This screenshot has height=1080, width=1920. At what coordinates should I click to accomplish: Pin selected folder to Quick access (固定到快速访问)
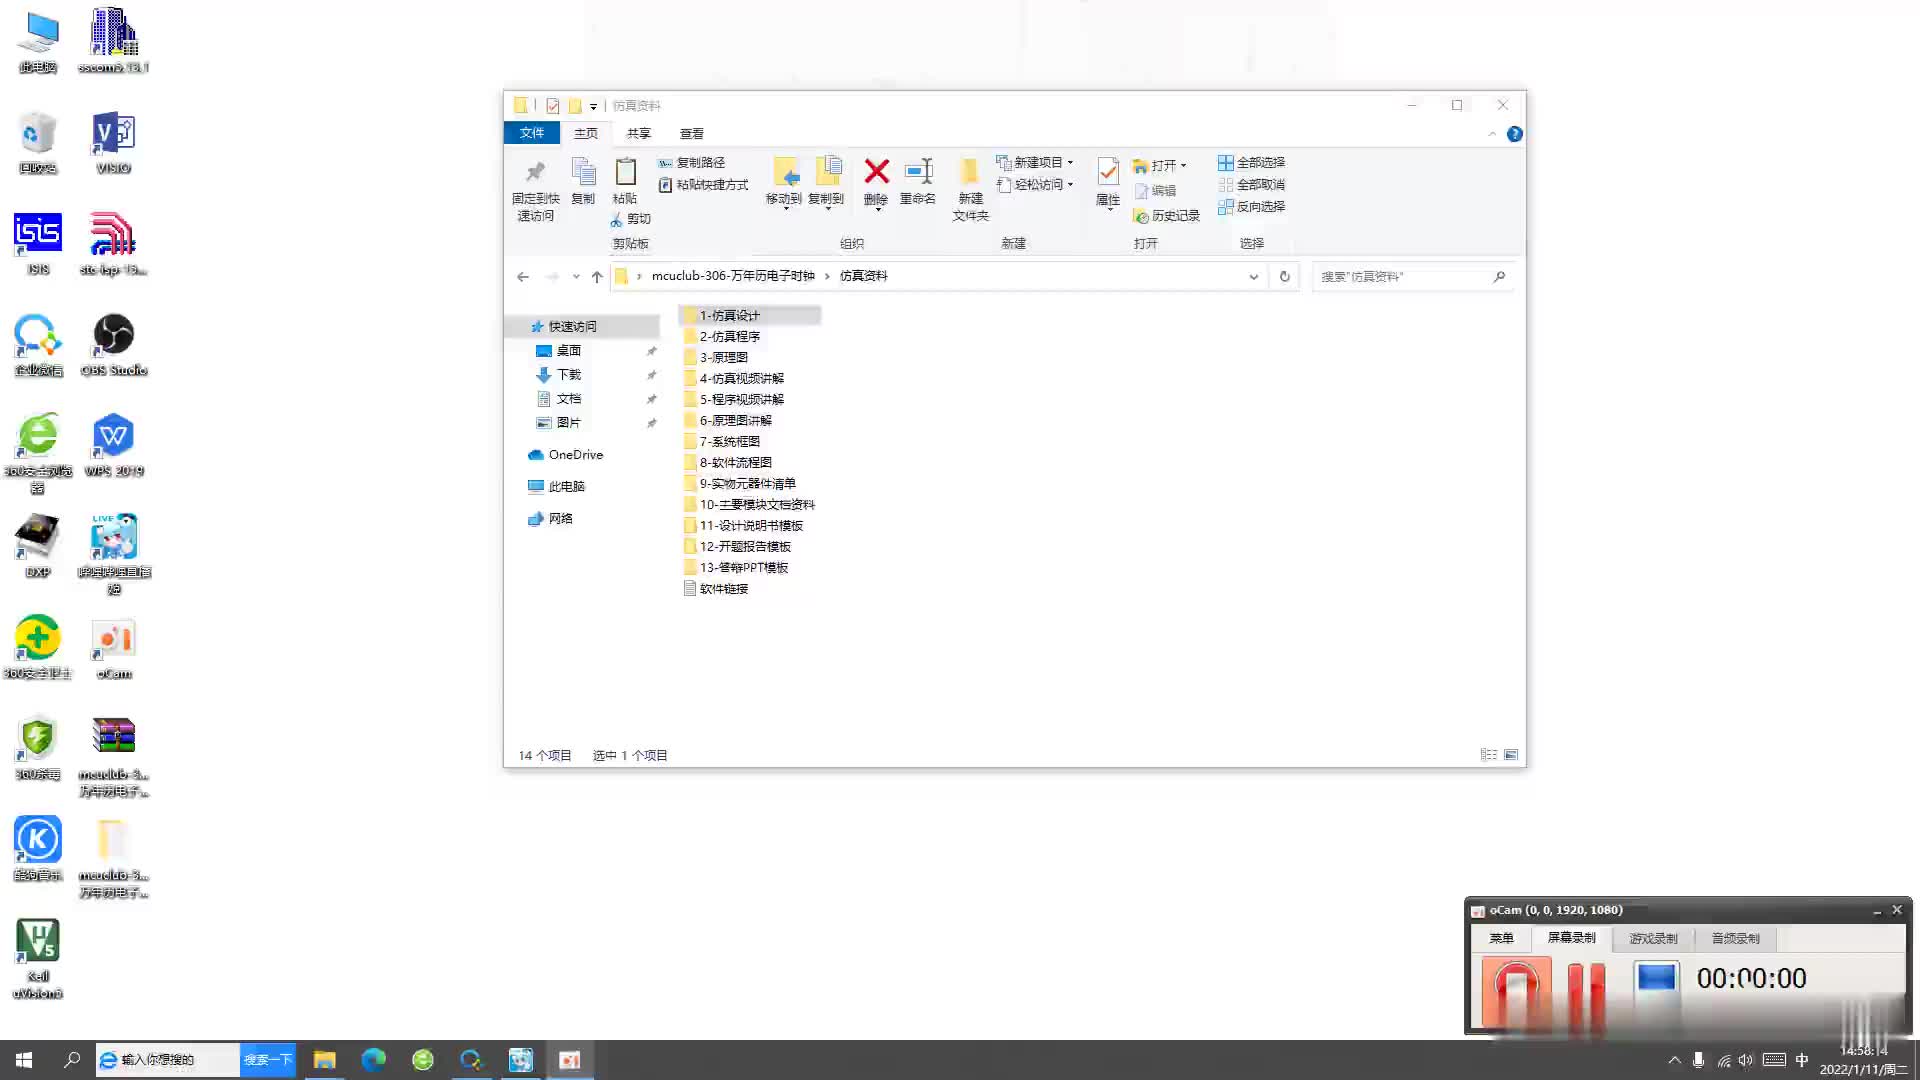(535, 190)
